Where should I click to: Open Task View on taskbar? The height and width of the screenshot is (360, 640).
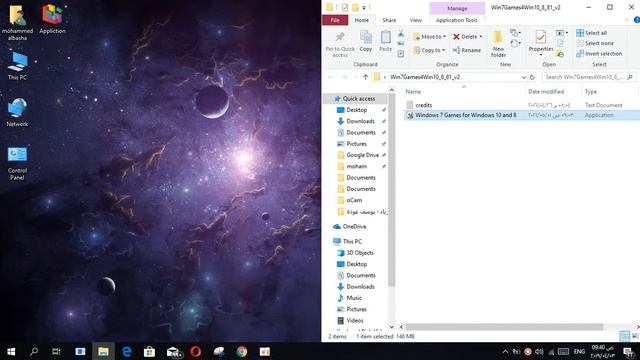(56, 351)
